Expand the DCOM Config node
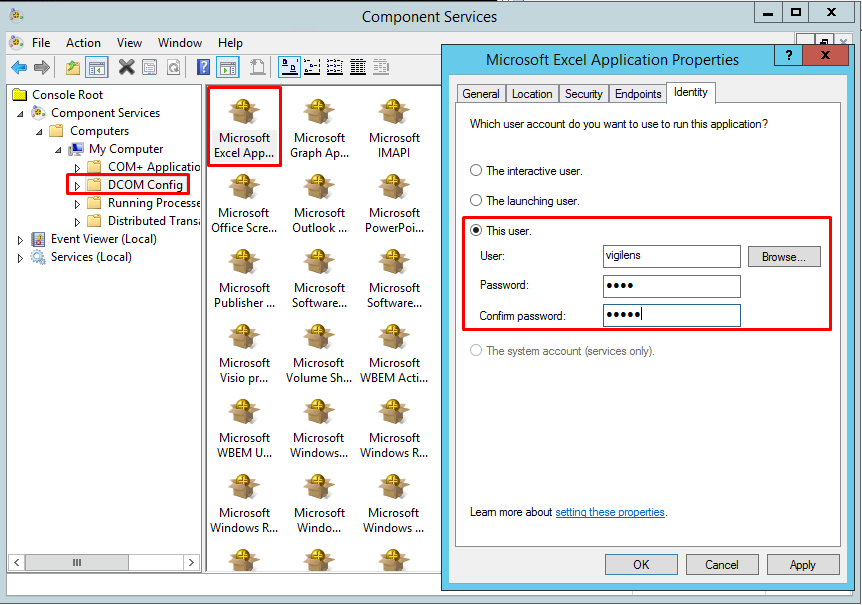 coord(77,186)
